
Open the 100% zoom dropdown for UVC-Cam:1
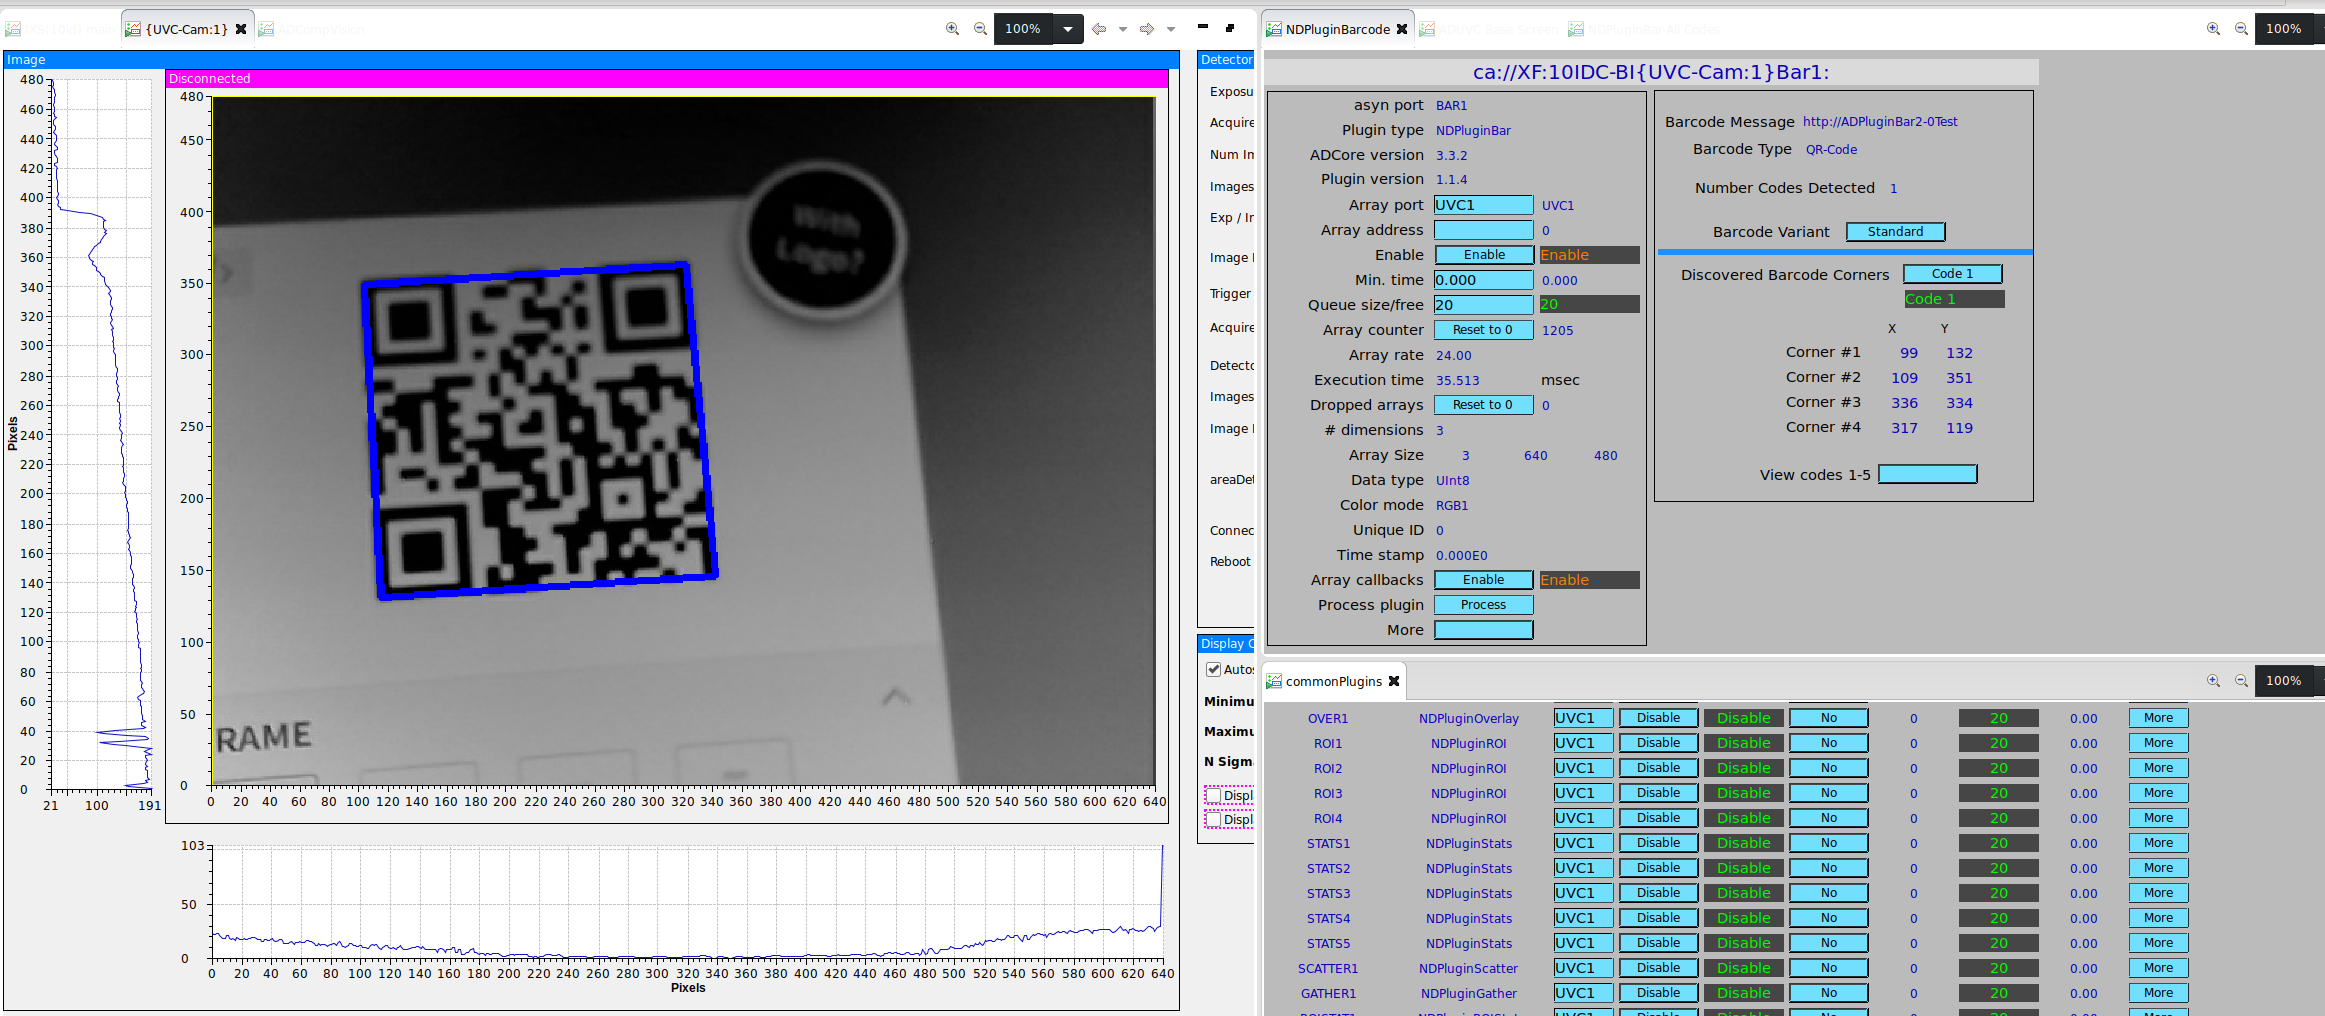tap(1068, 29)
